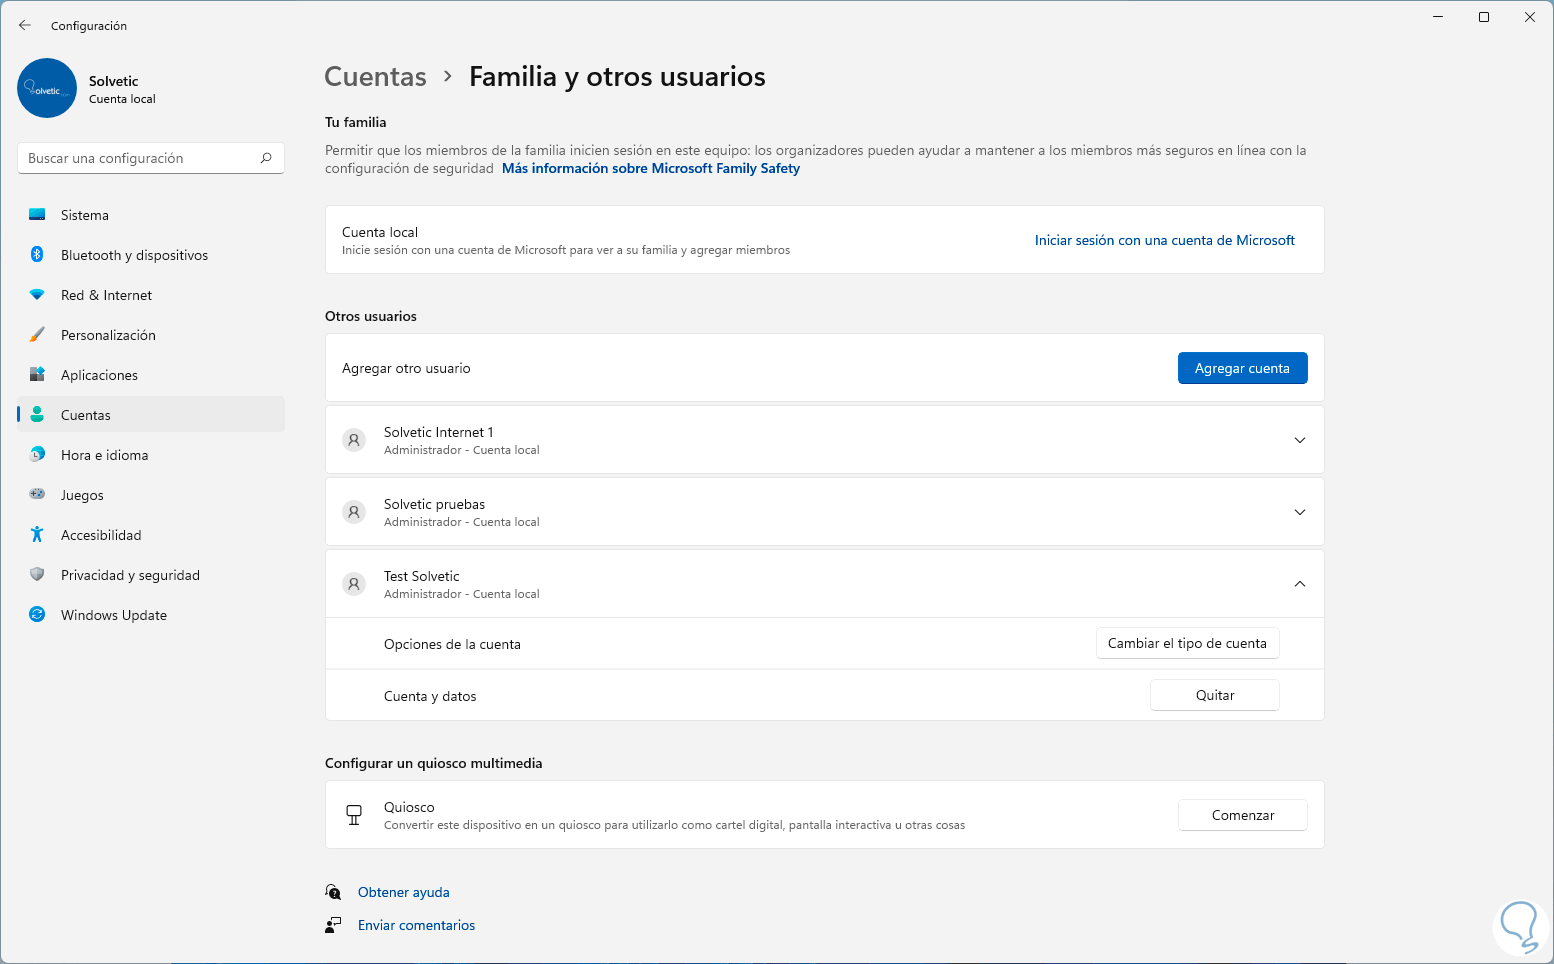The height and width of the screenshot is (964, 1554).
Task: Focus the Buscar una configuración field
Action: tap(140, 158)
